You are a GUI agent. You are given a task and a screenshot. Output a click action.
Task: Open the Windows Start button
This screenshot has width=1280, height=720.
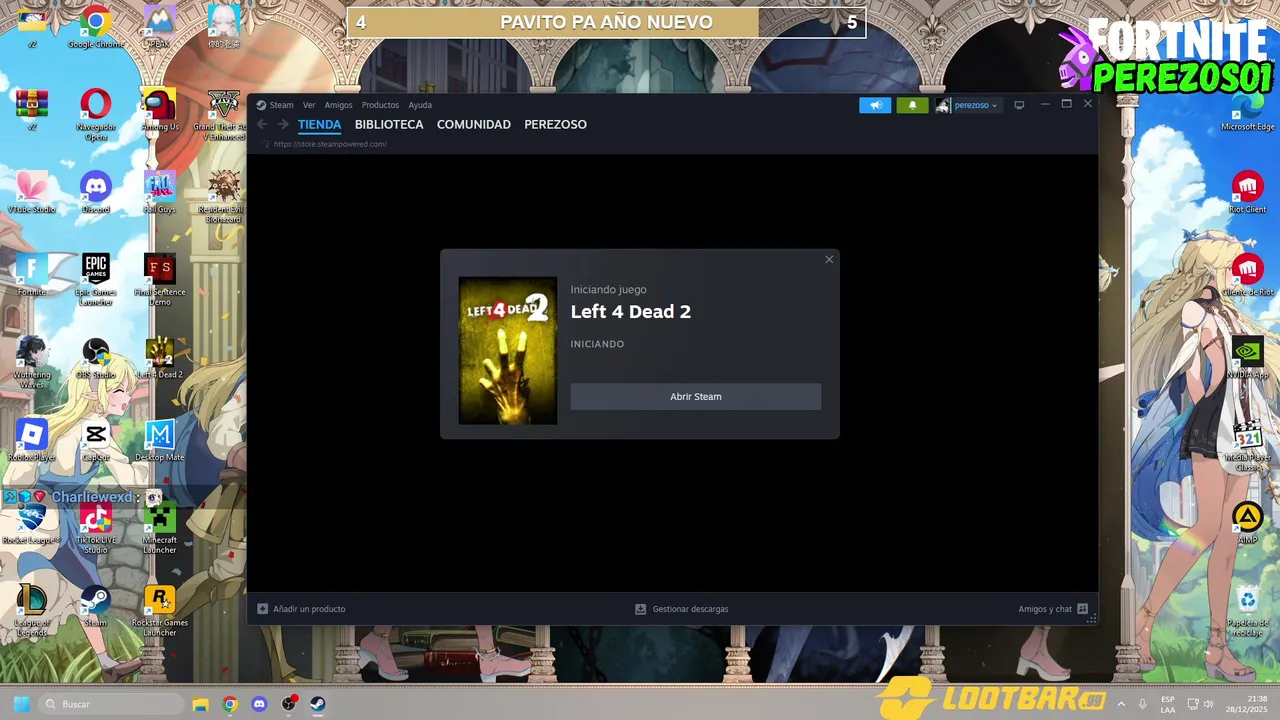(x=21, y=704)
